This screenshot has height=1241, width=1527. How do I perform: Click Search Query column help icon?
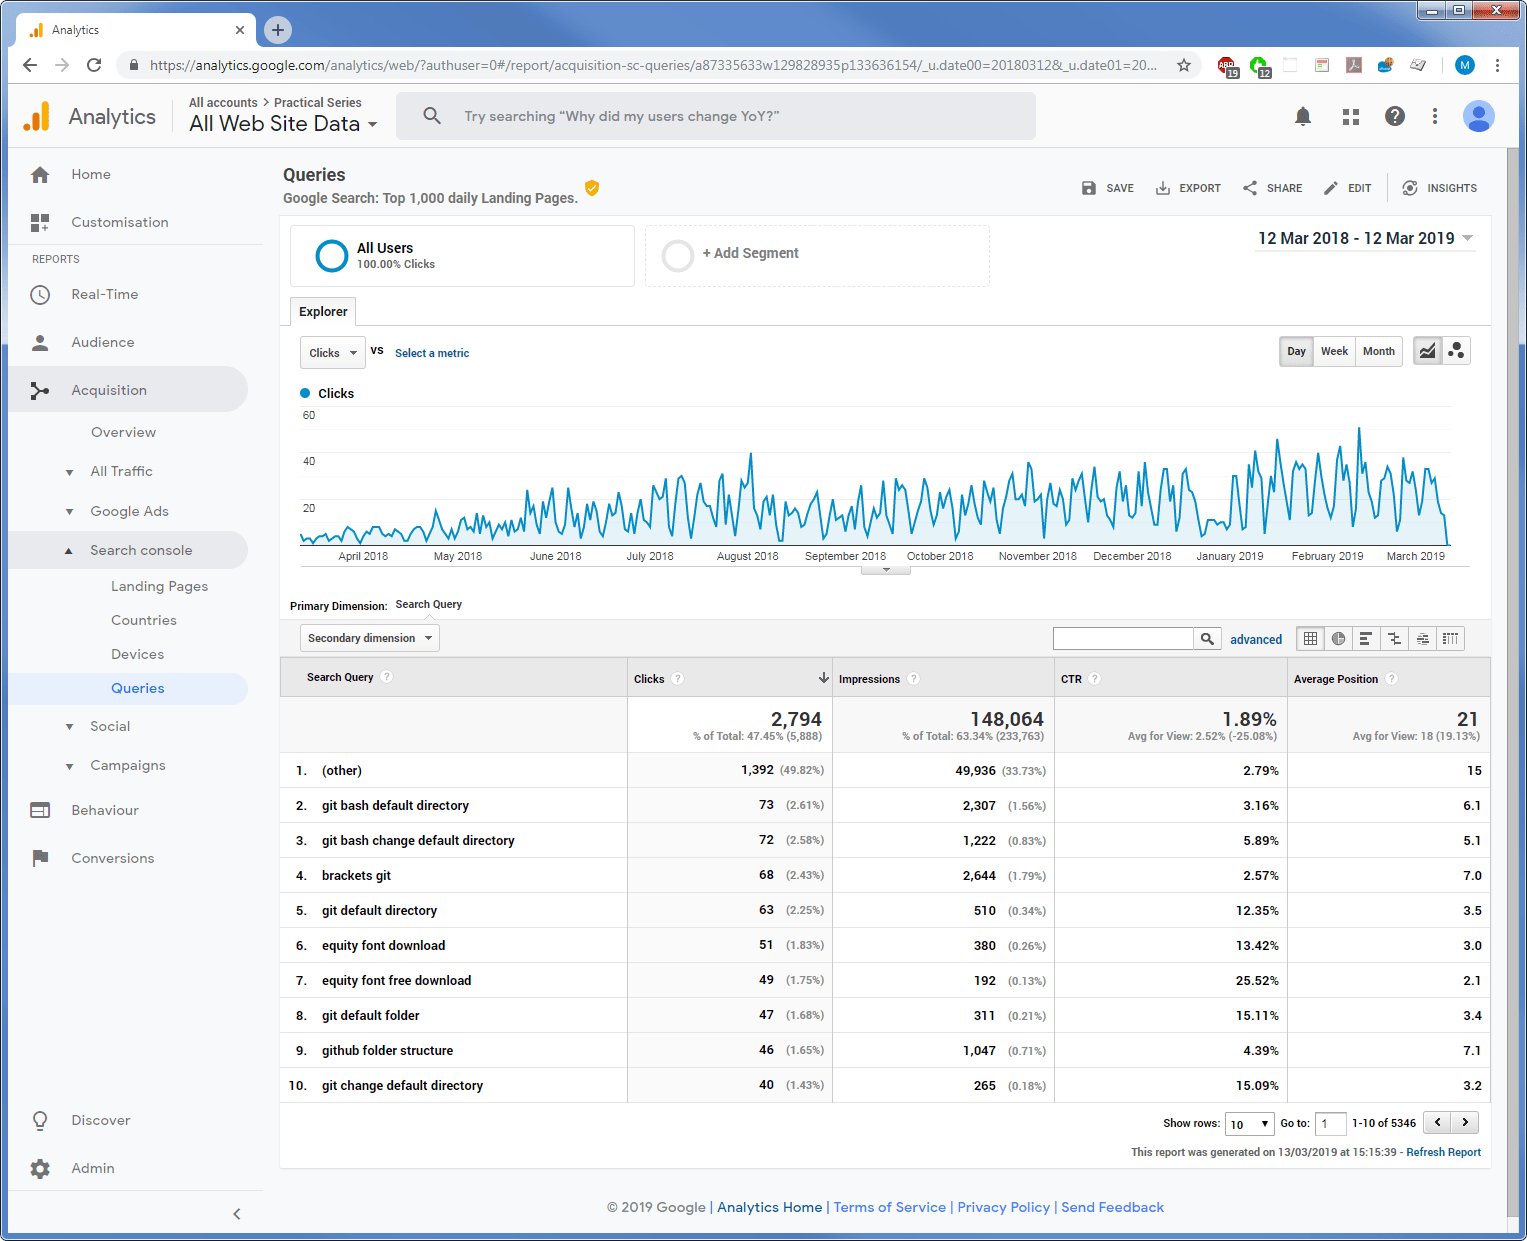point(387,677)
